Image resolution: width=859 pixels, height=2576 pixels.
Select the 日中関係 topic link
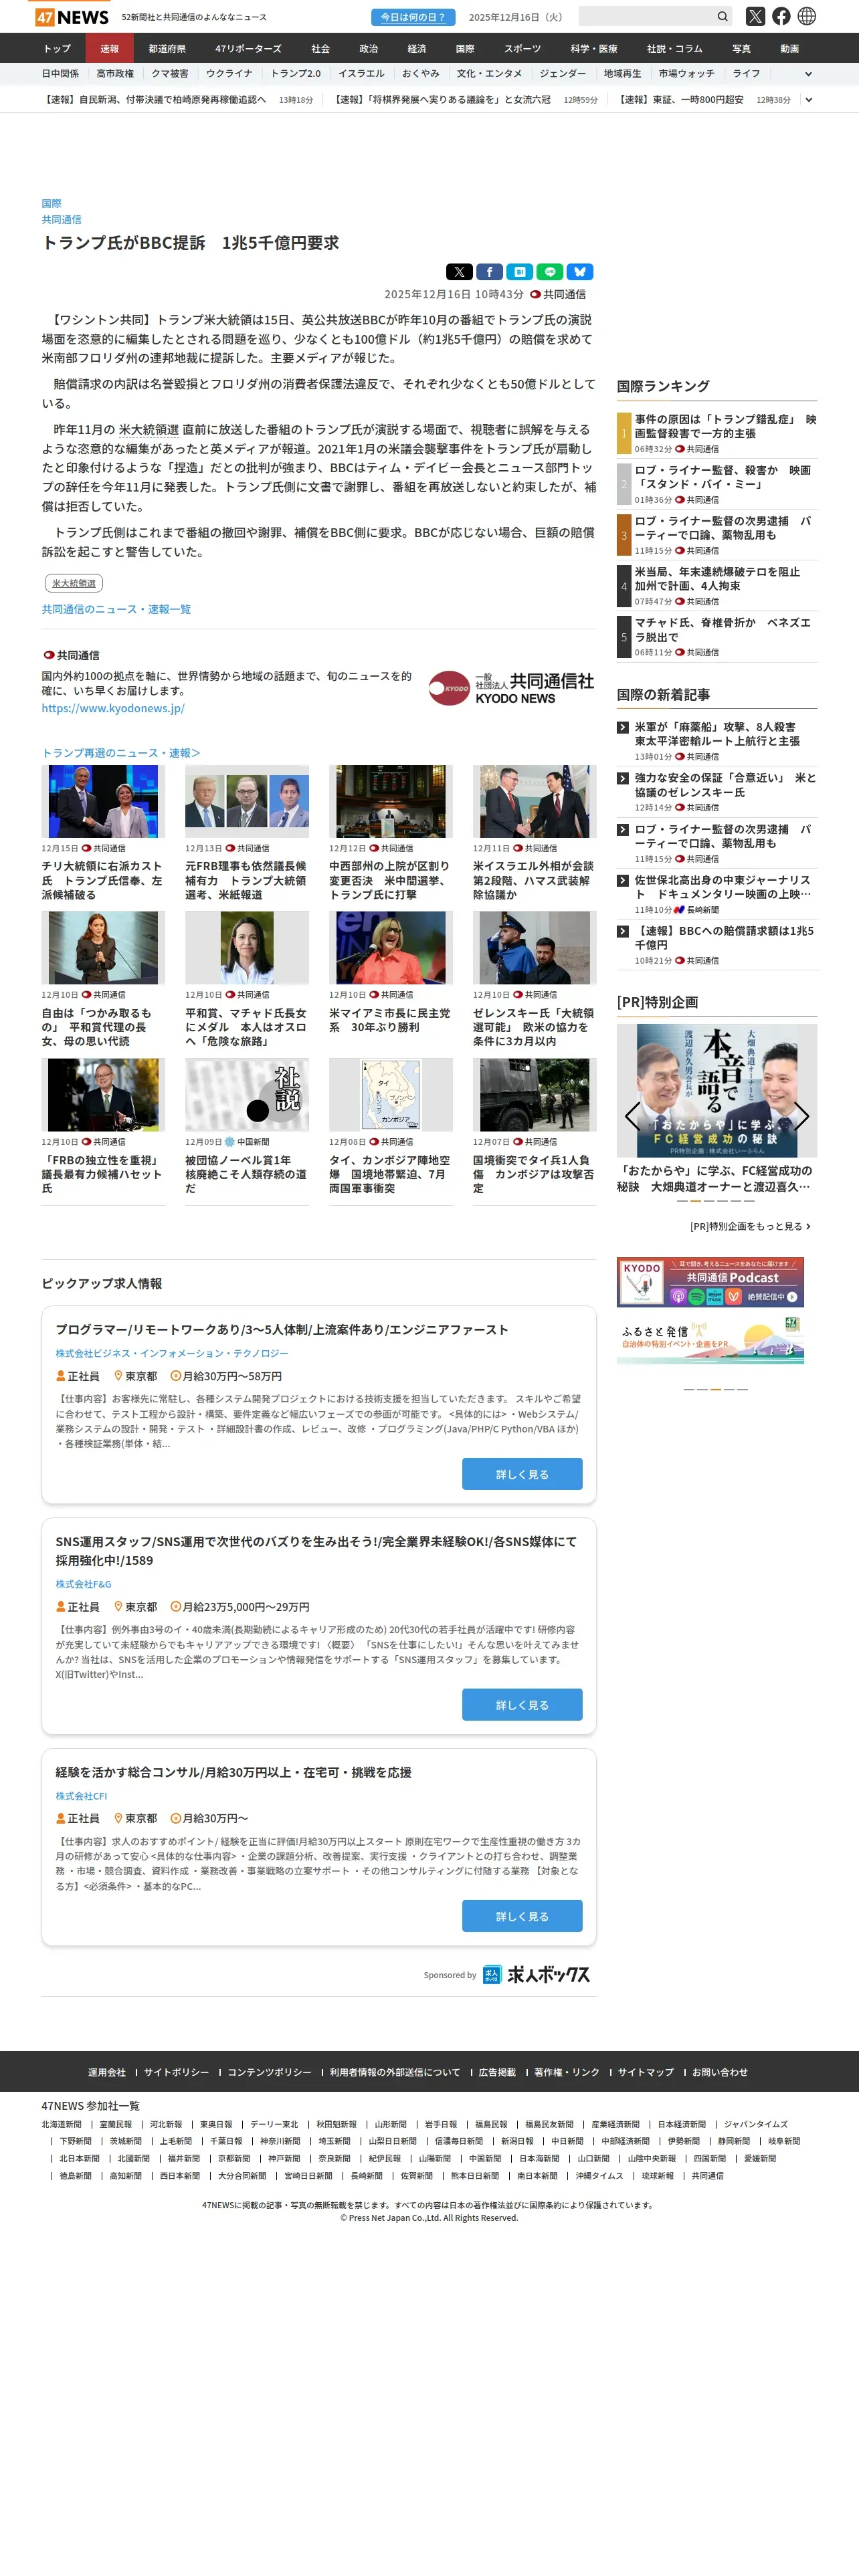60,74
